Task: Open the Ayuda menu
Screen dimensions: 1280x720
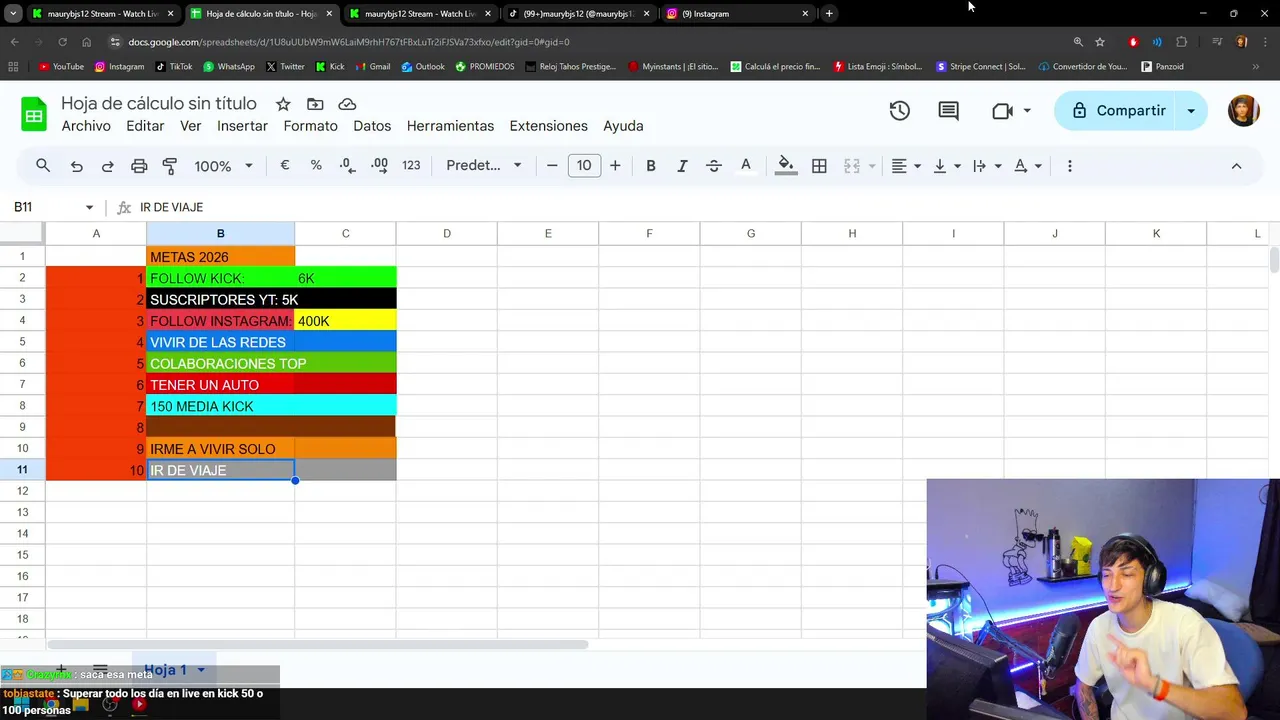Action: click(x=623, y=126)
